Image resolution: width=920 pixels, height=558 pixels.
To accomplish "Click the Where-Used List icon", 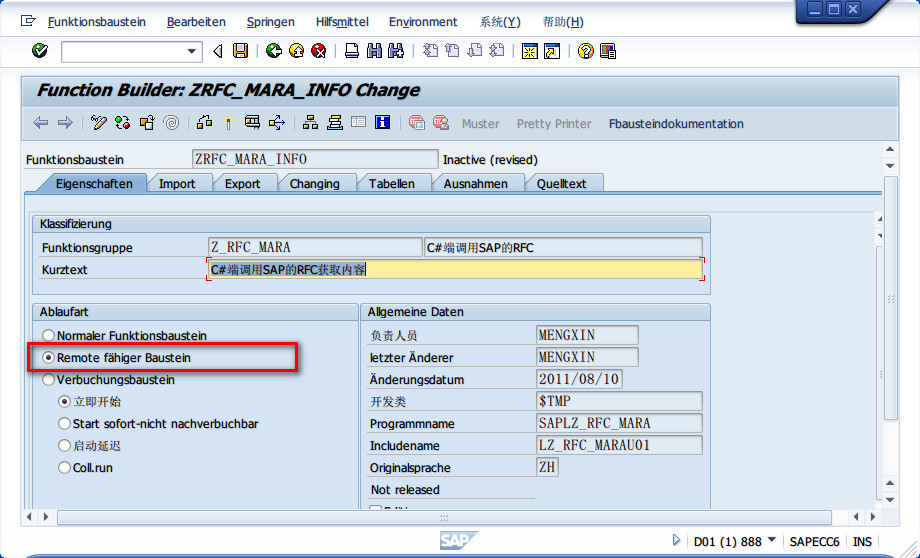I will click(x=277, y=123).
